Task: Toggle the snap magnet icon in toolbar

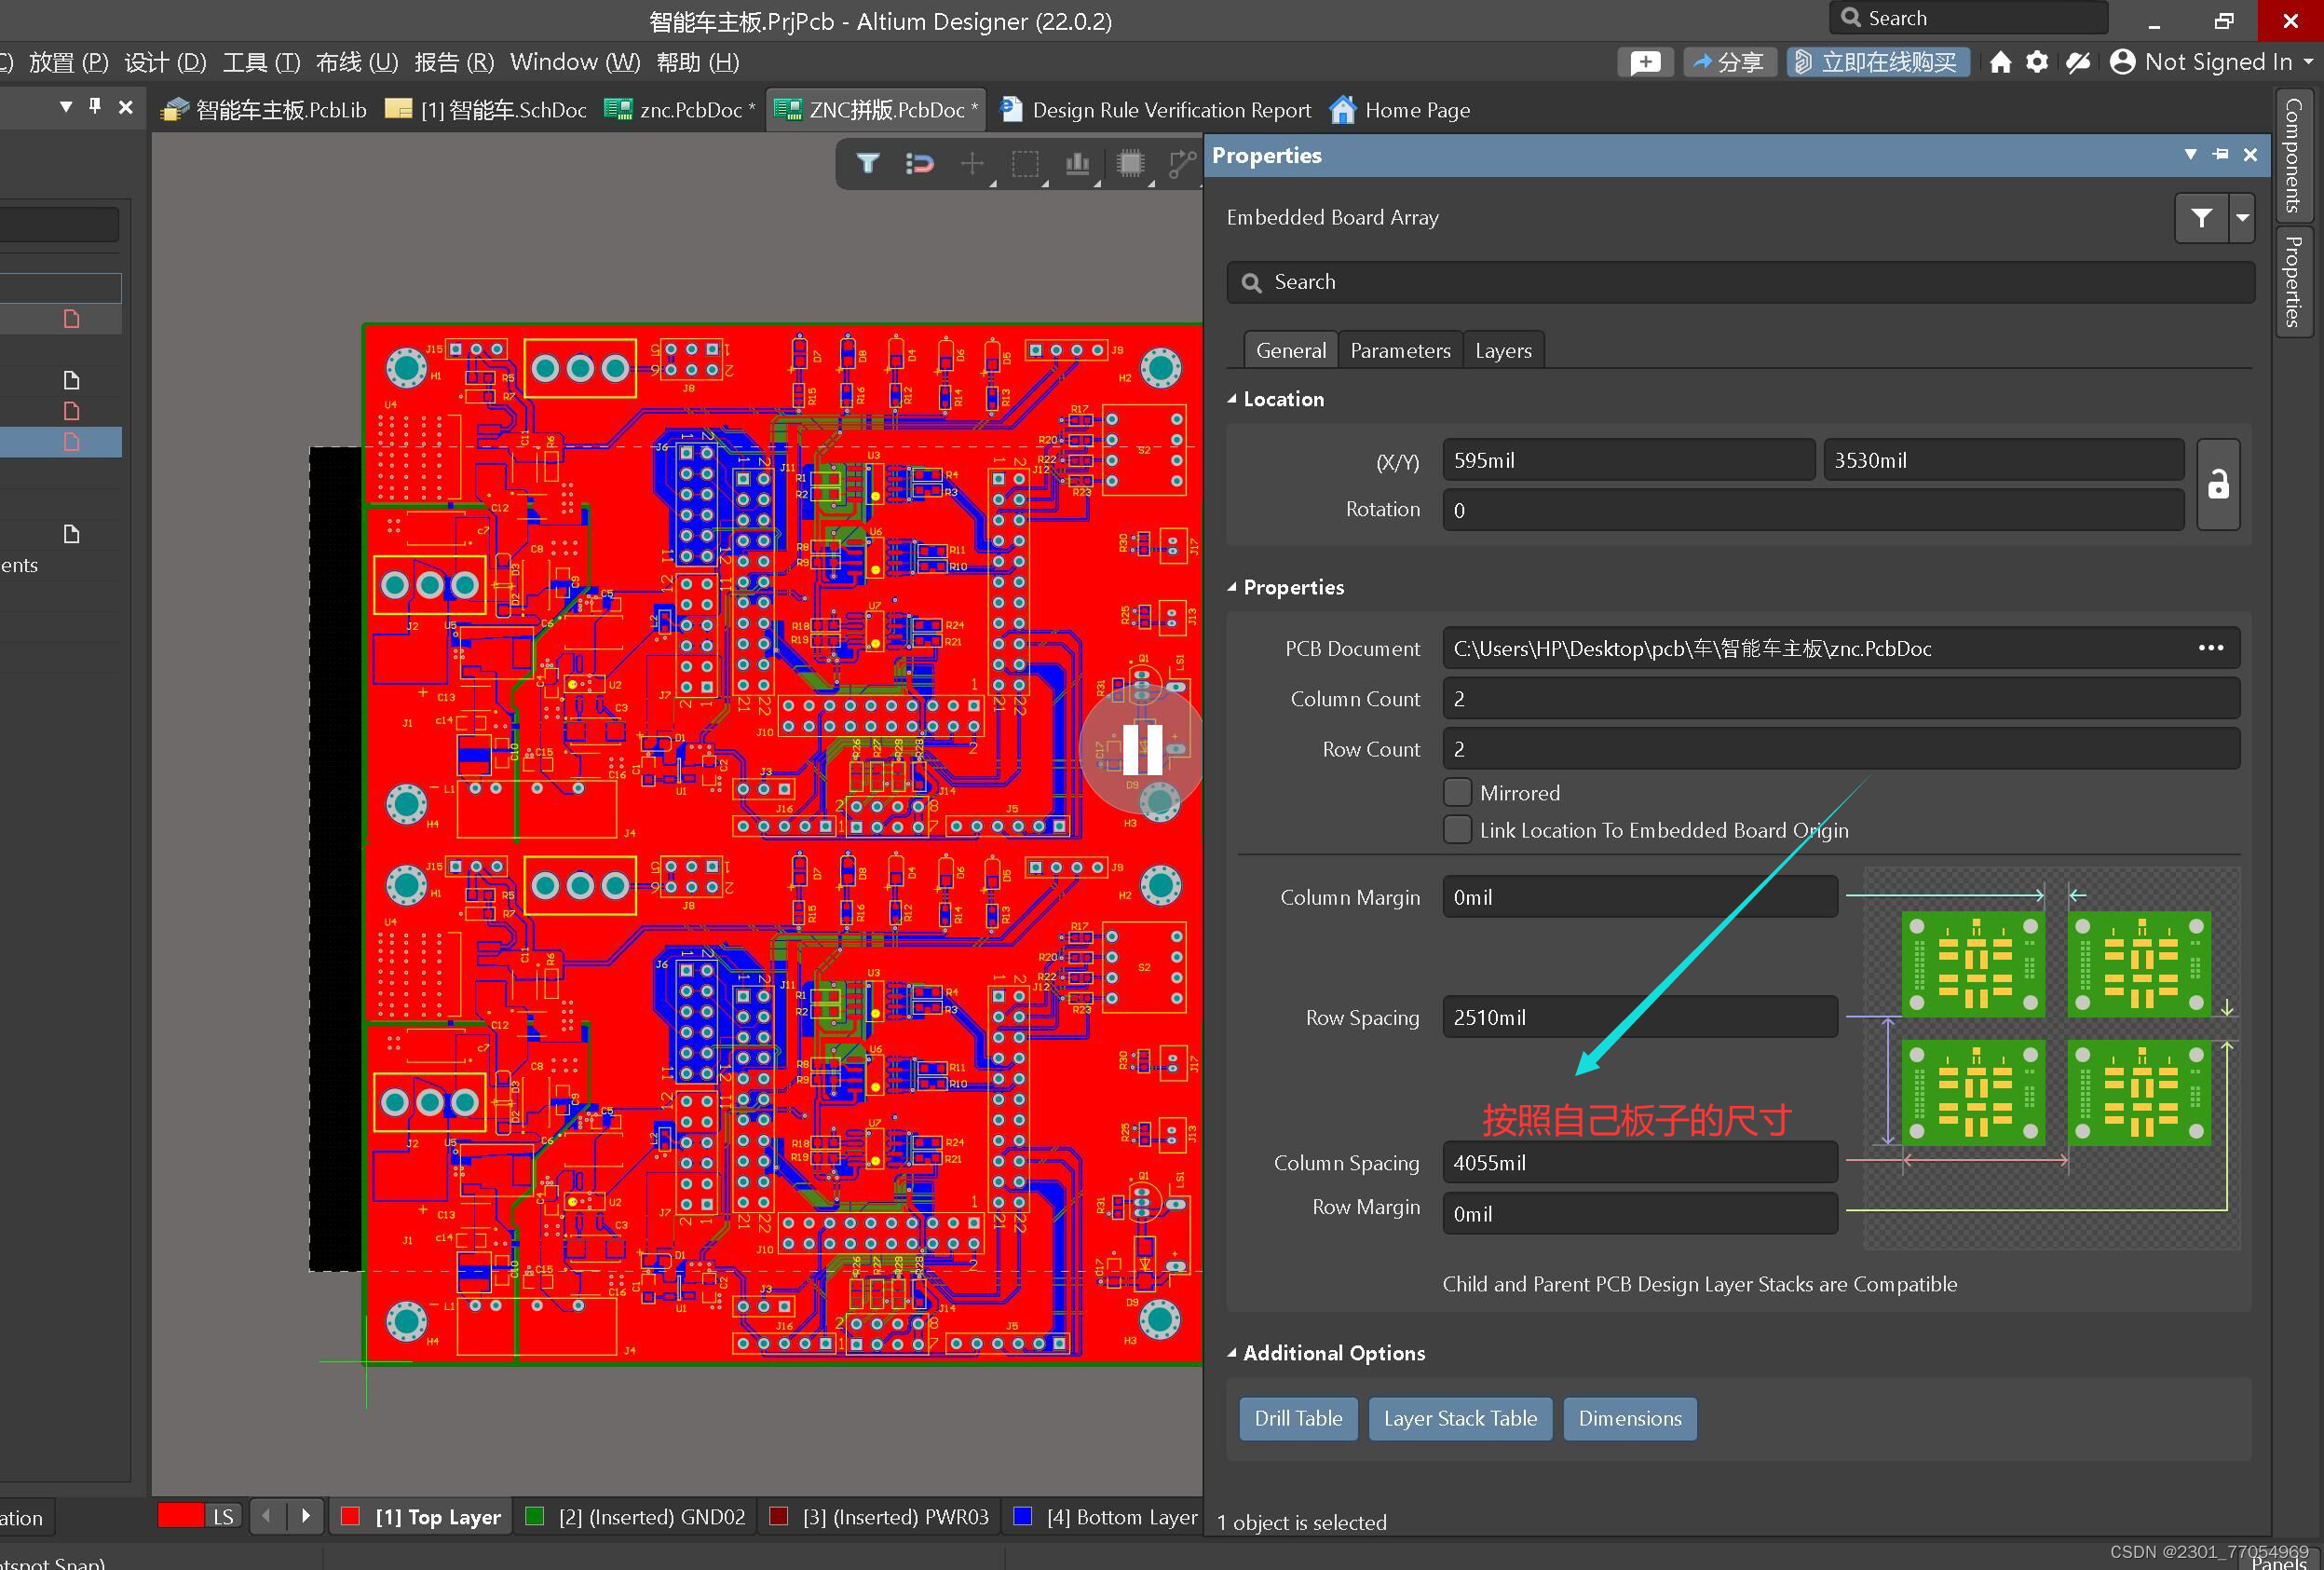Action: [x=919, y=163]
